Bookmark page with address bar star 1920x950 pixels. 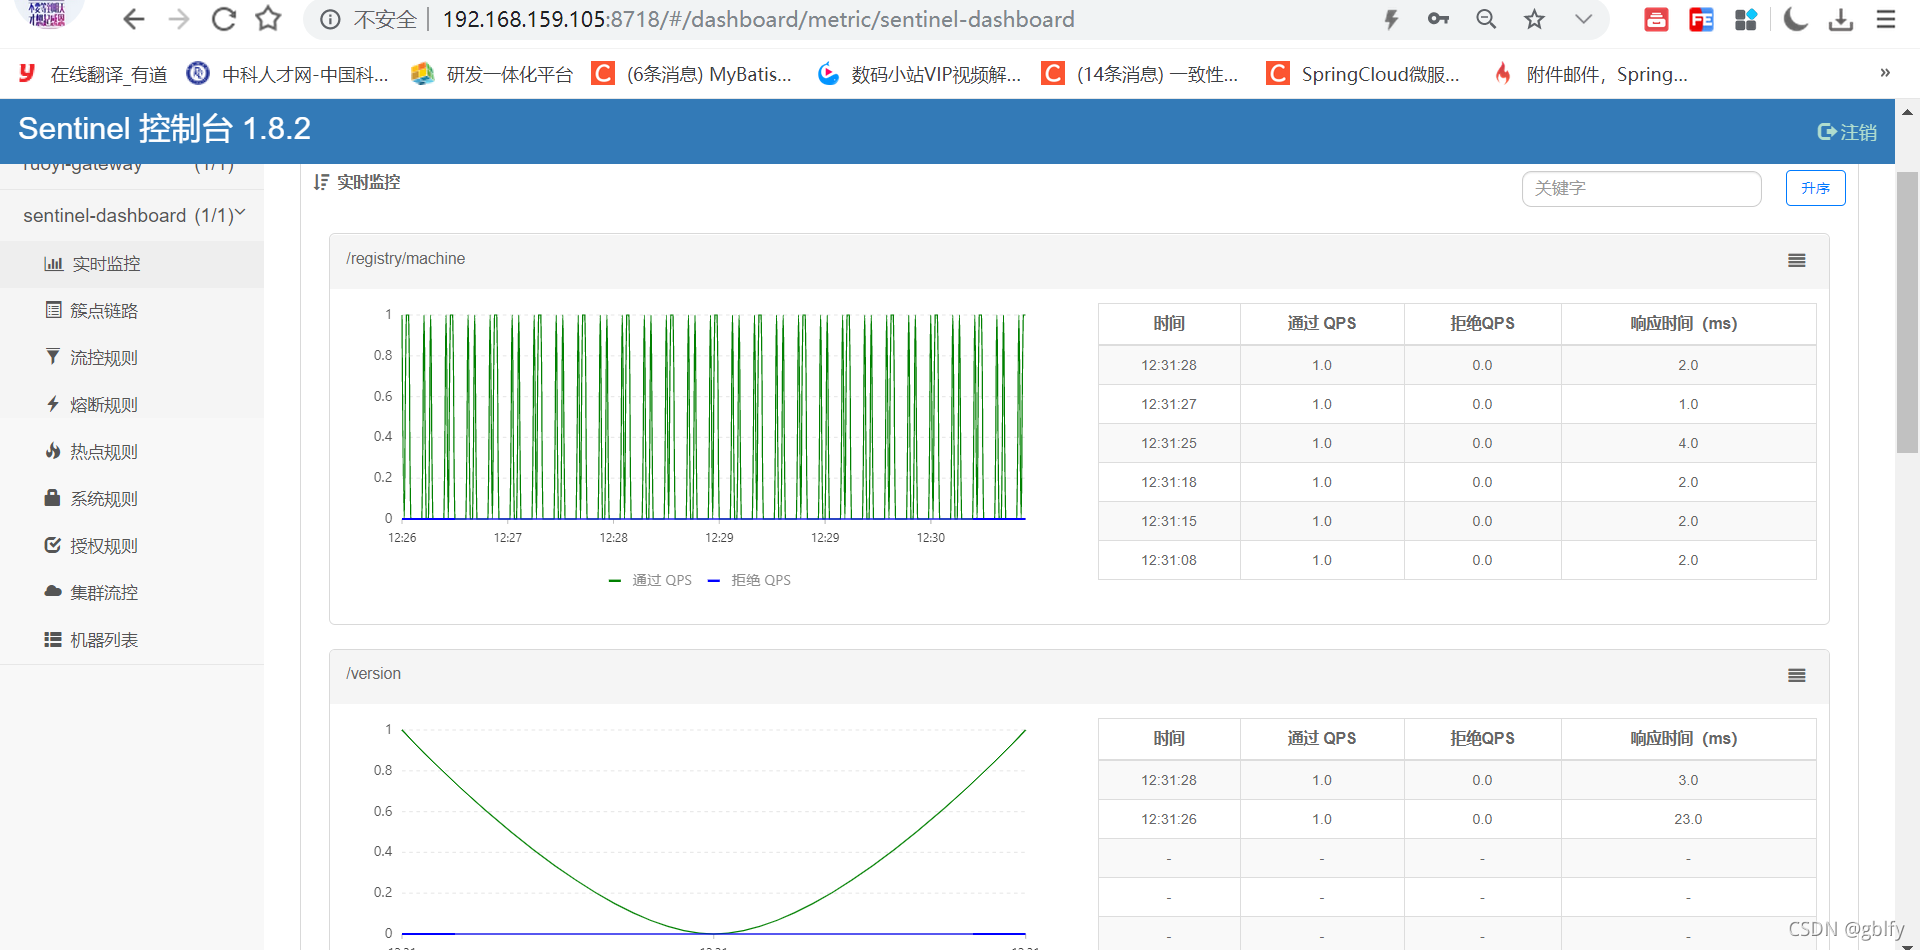pyautogui.click(x=1534, y=19)
